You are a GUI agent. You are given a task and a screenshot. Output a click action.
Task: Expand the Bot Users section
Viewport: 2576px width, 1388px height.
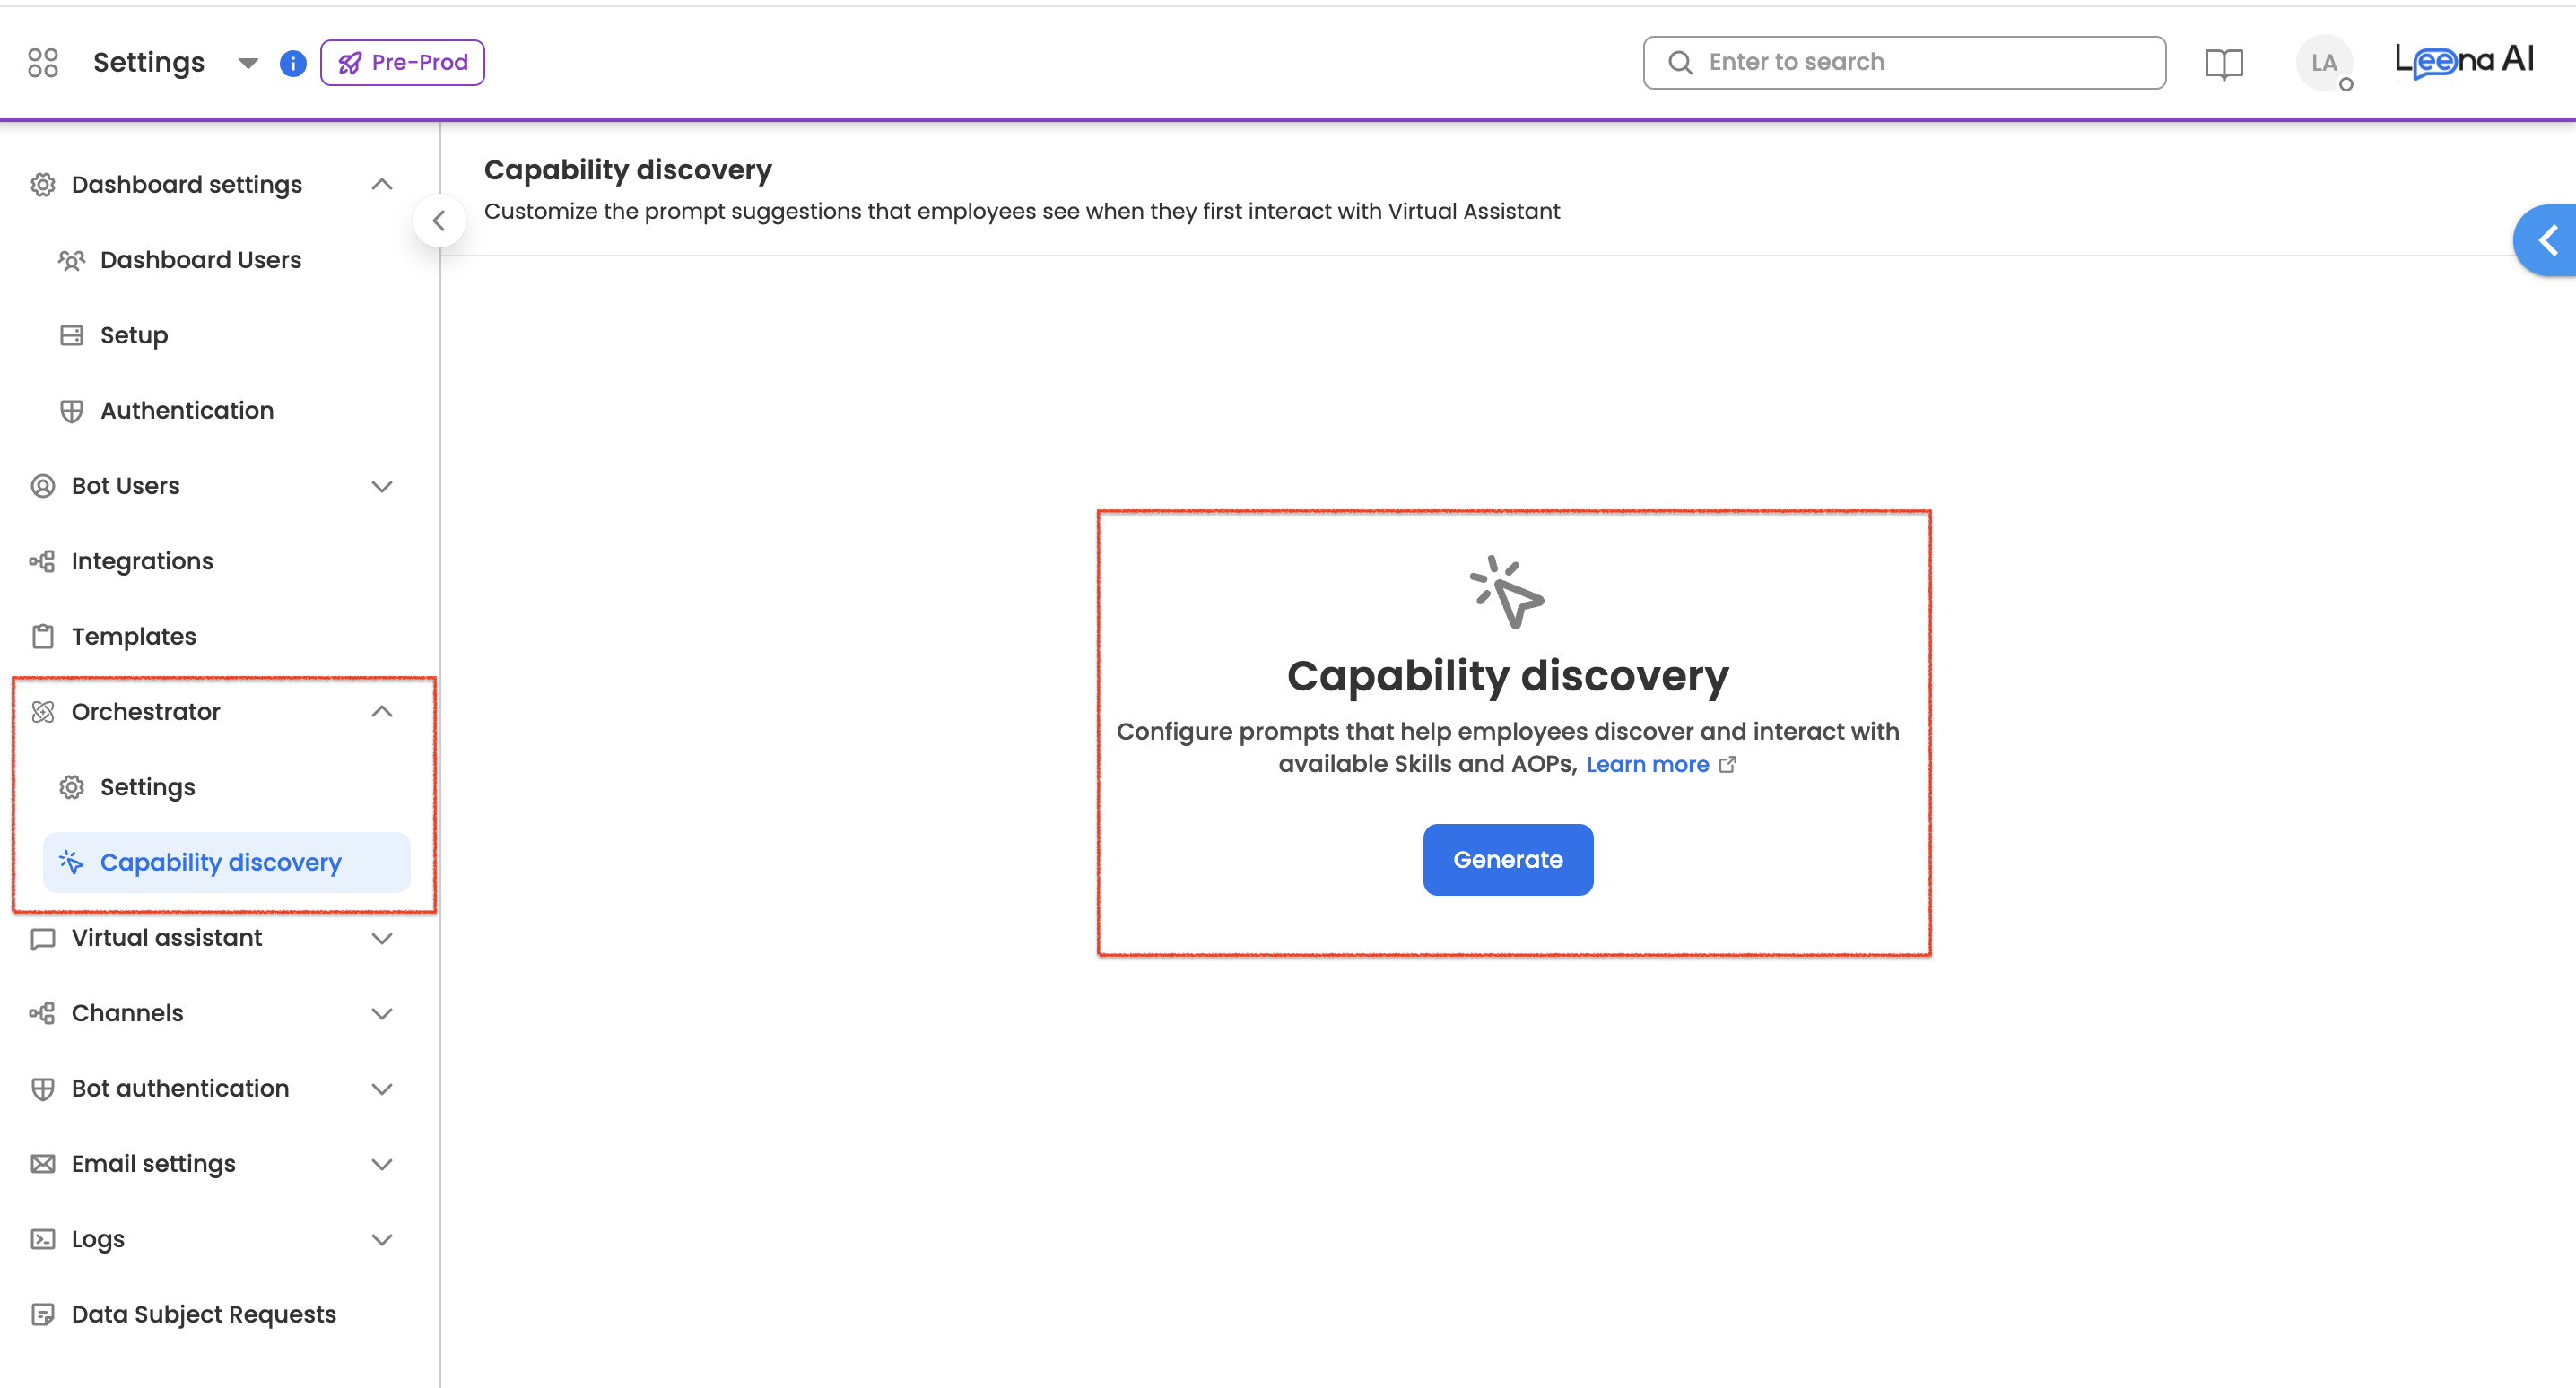pos(381,486)
